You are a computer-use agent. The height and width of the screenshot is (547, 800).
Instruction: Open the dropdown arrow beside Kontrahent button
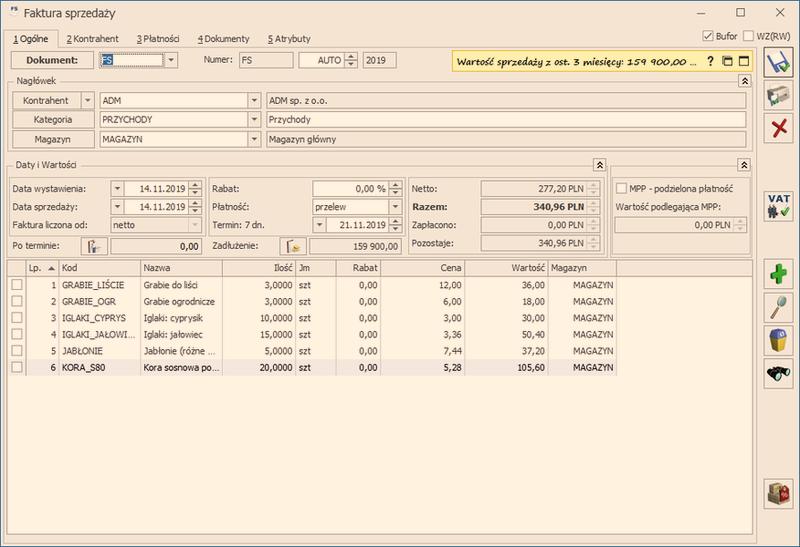pyautogui.click(x=88, y=101)
